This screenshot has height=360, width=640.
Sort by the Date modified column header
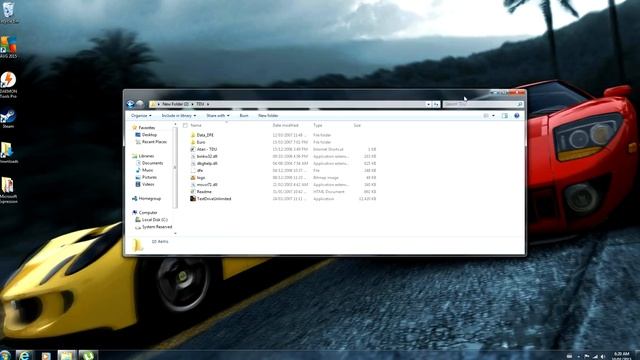[x=285, y=125]
